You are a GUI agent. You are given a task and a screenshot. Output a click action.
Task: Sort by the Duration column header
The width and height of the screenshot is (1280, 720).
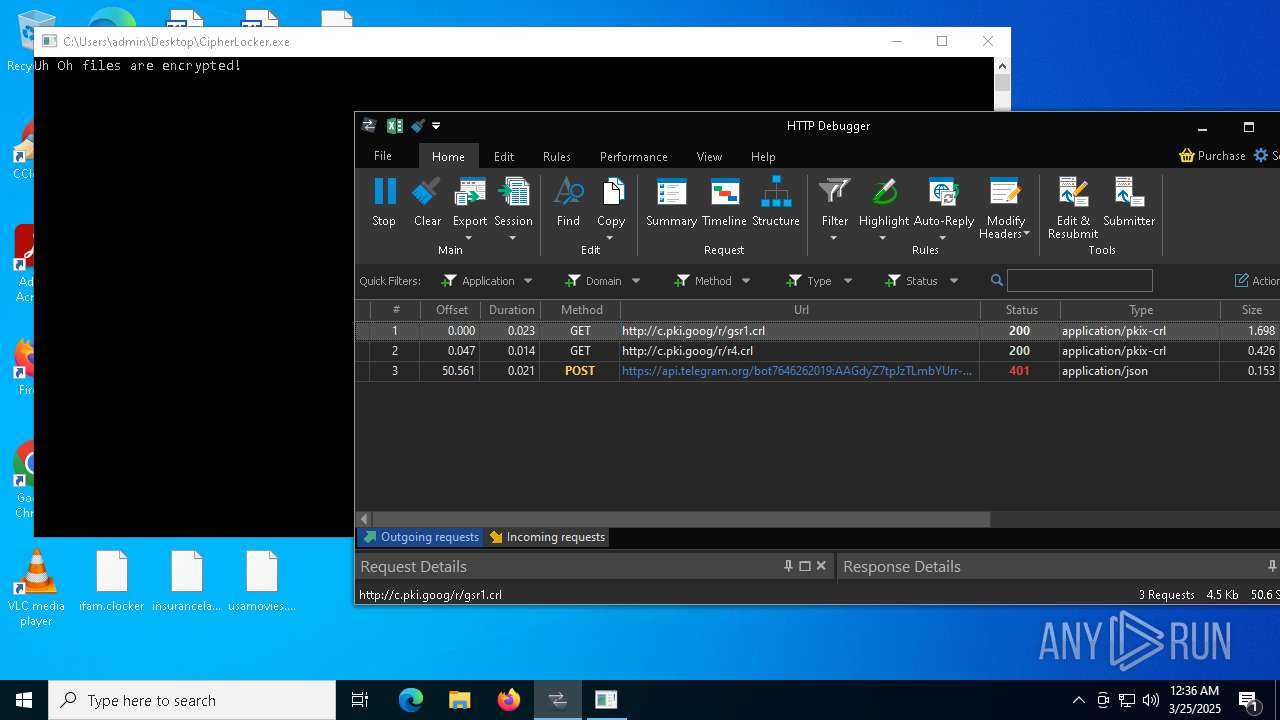coord(511,310)
